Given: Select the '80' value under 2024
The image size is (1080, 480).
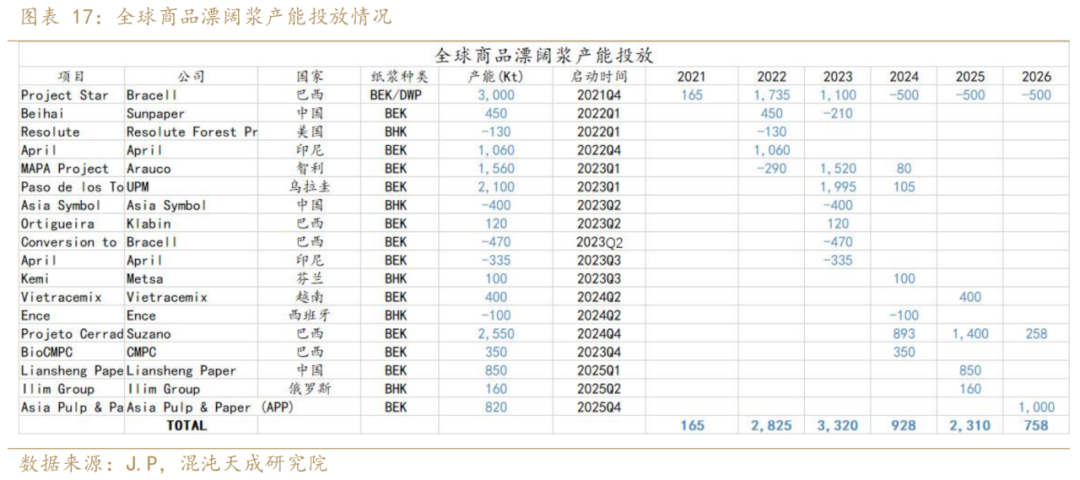Looking at the screenshot, I should [904, 169].
